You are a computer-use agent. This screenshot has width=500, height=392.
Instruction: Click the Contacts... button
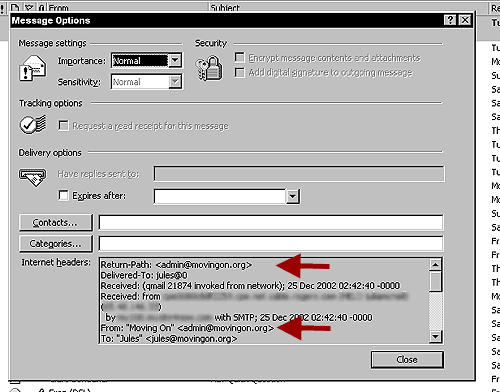coord(55,222)
